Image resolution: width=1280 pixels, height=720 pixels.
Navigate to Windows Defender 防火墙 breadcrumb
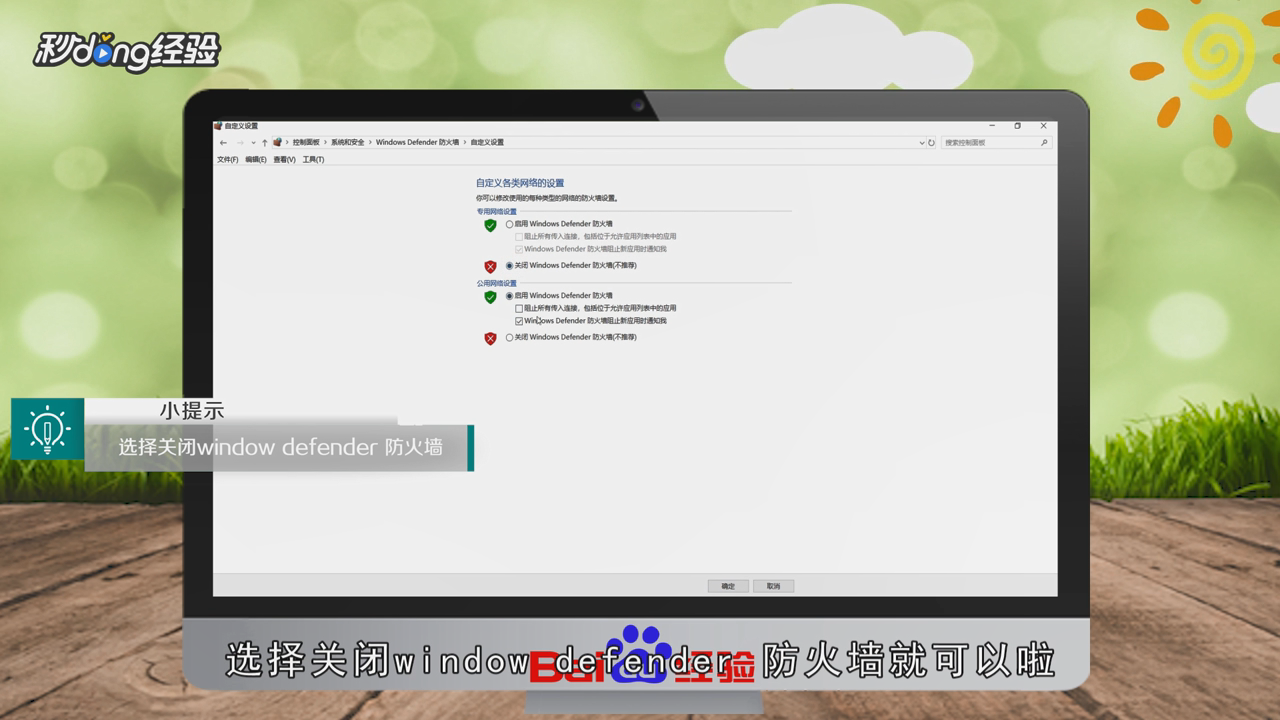(x=417, y=143)
